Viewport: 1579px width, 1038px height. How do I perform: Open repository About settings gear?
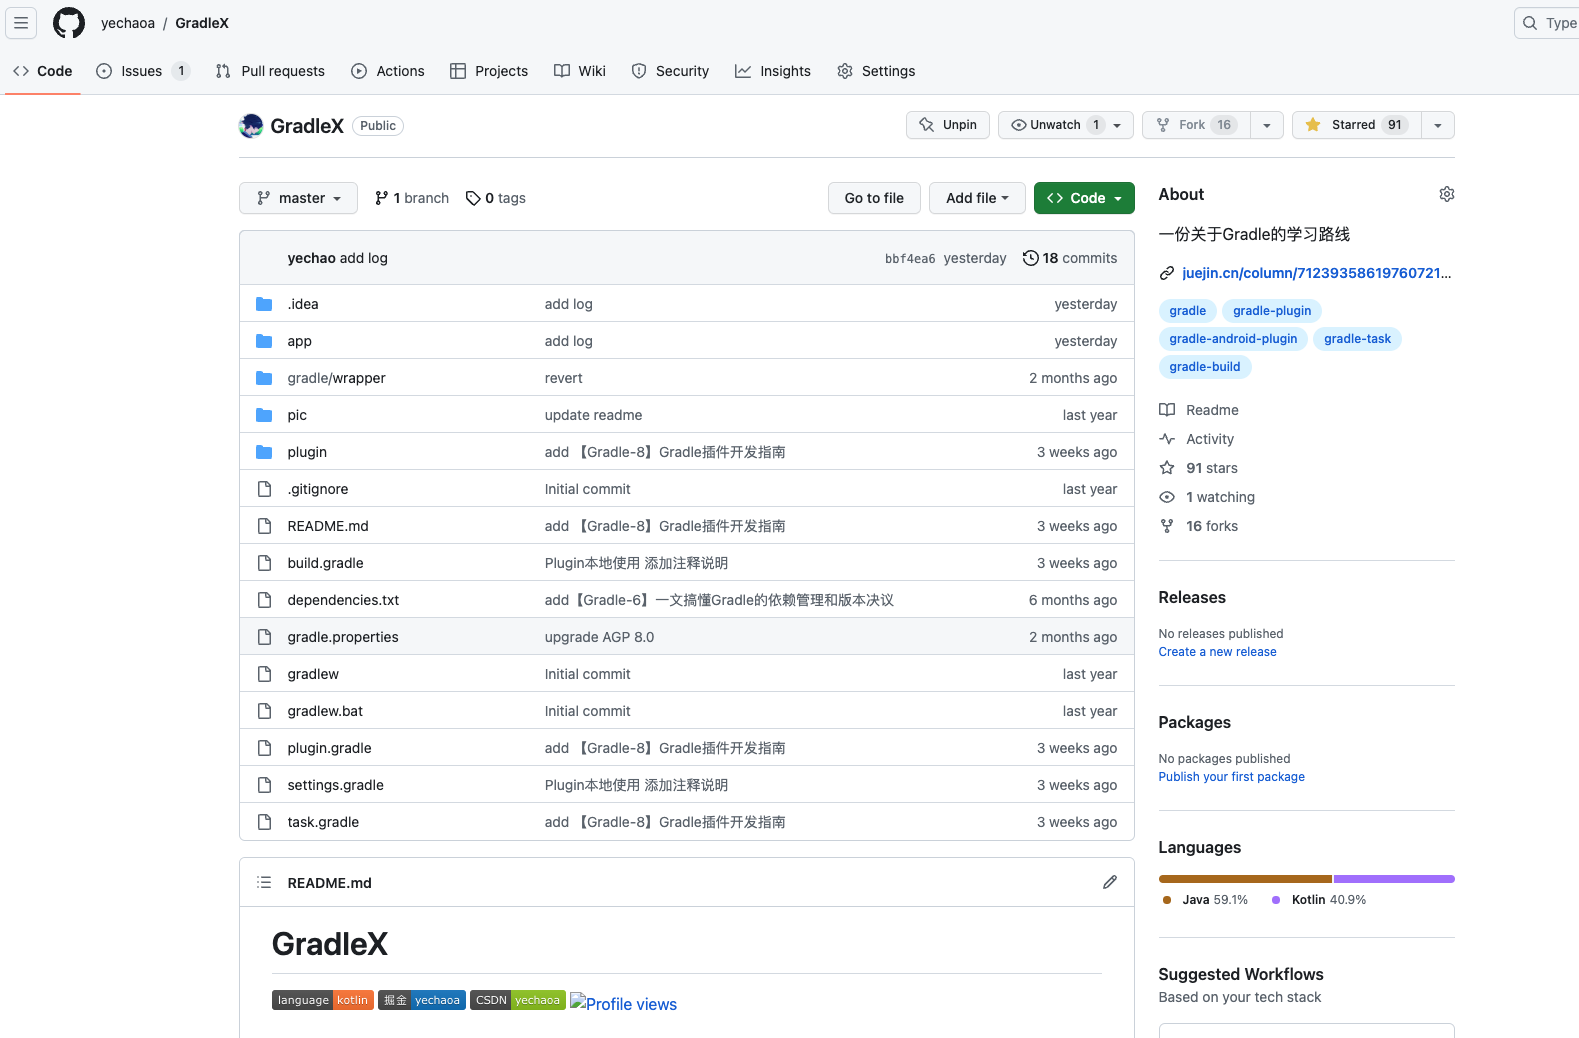pos(1446,194)
